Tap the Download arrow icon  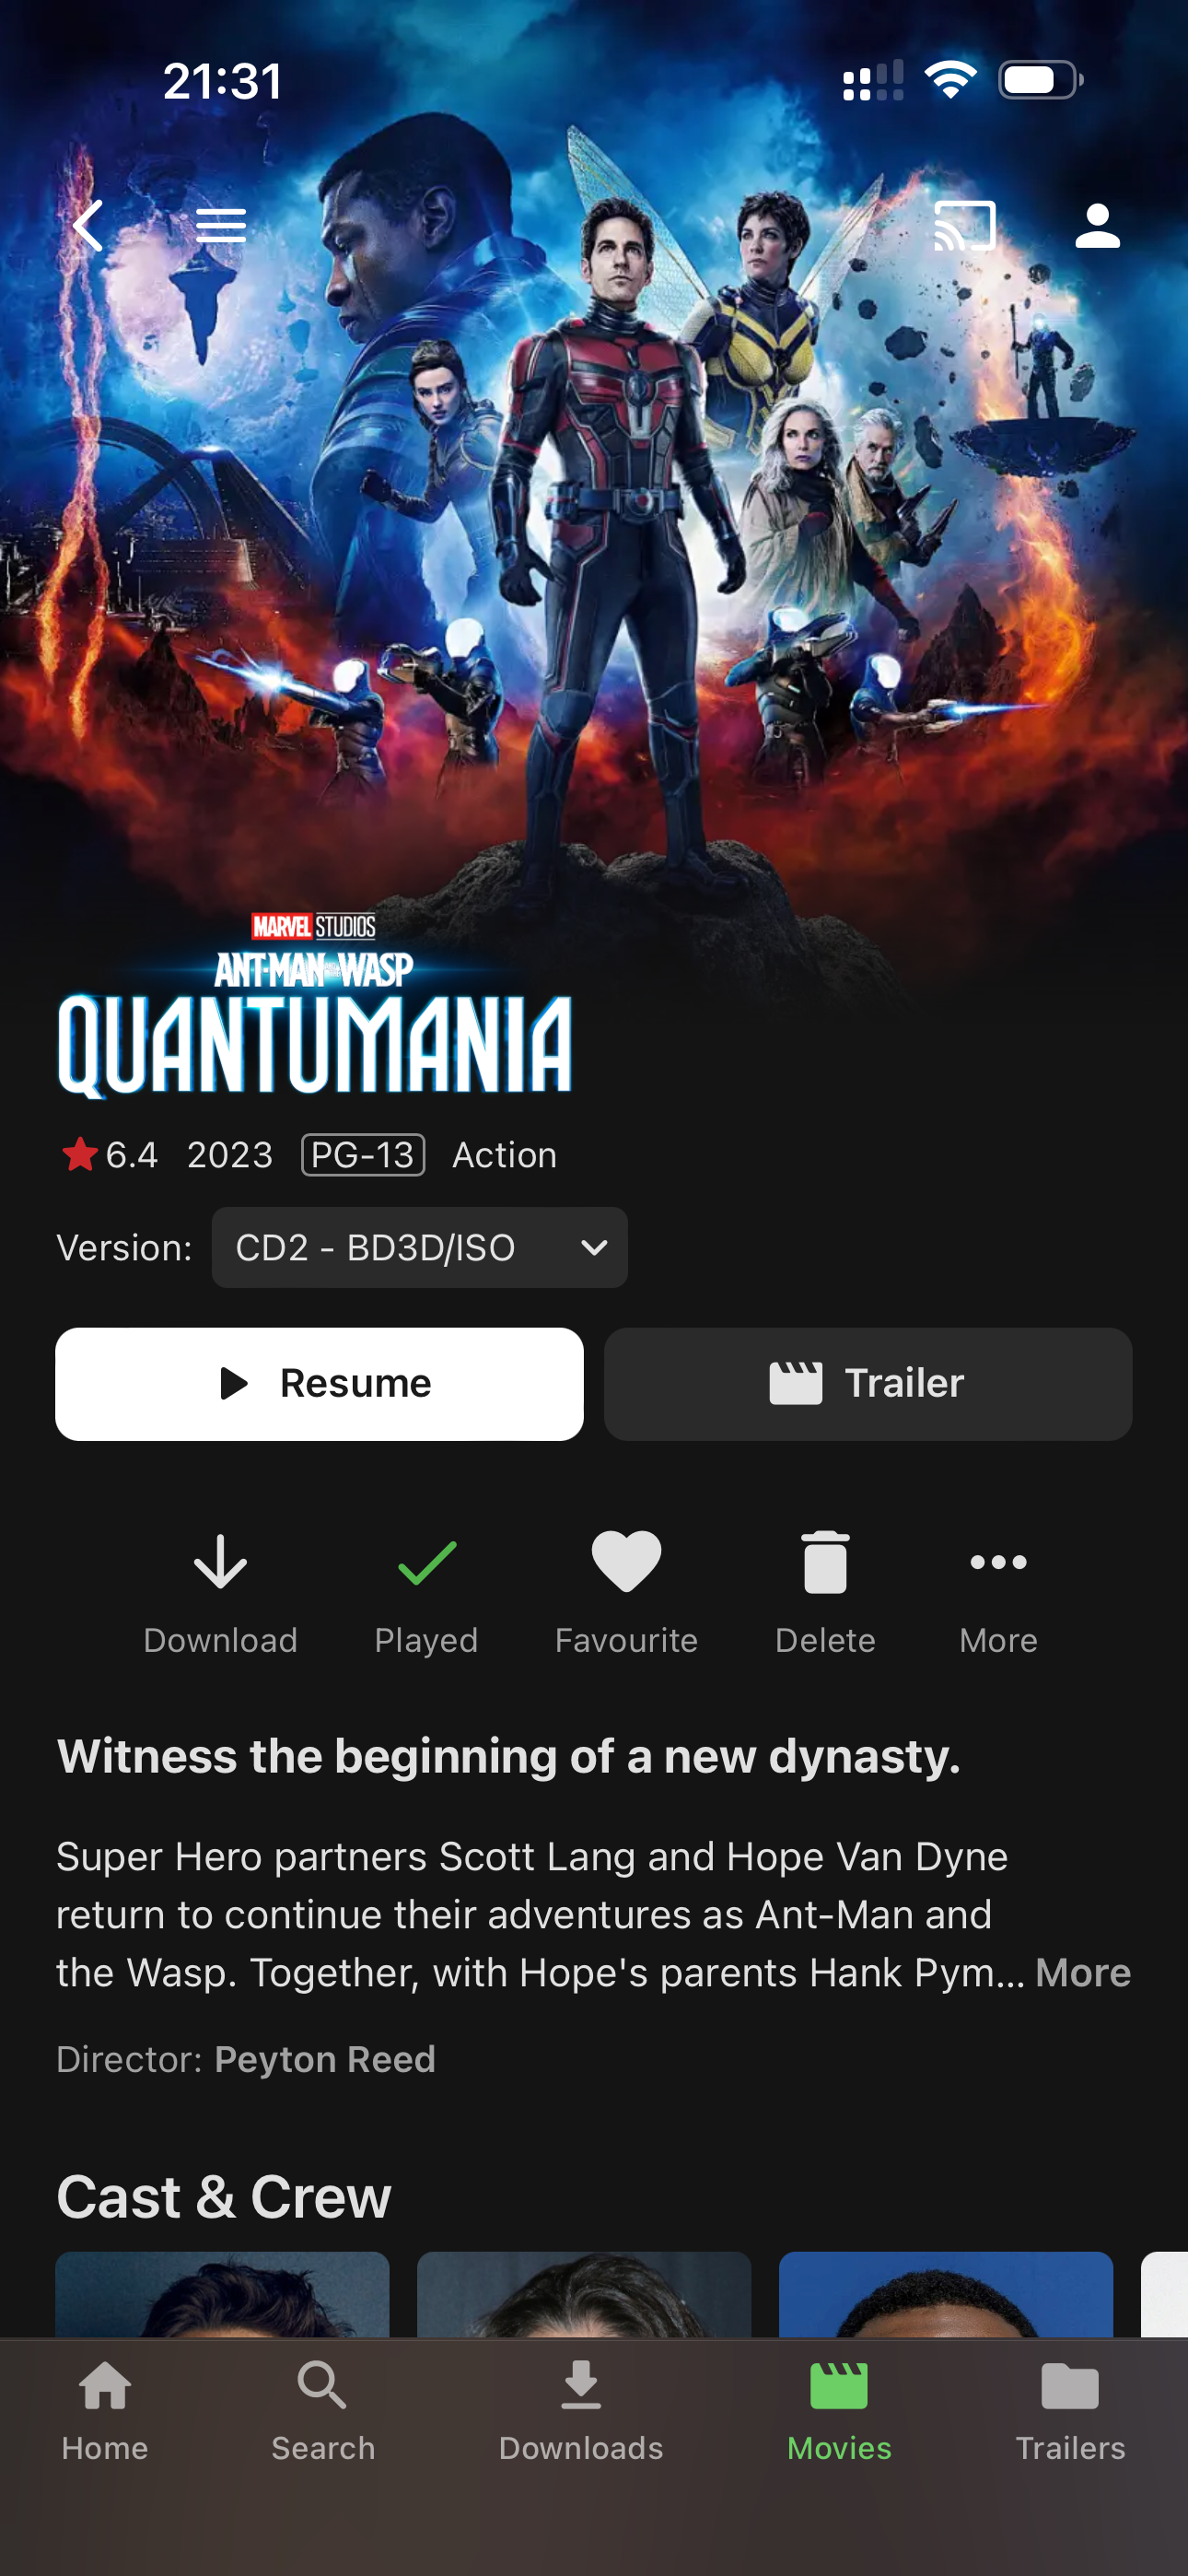pos(220,1561)
